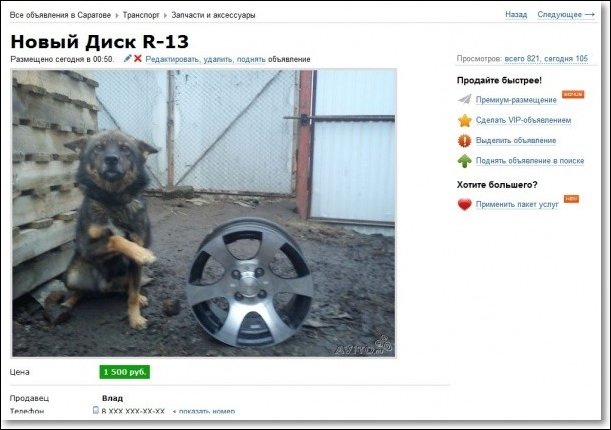Click 'Поднять объявление в поиске'
611x430 pixels.
pos(530,160)
